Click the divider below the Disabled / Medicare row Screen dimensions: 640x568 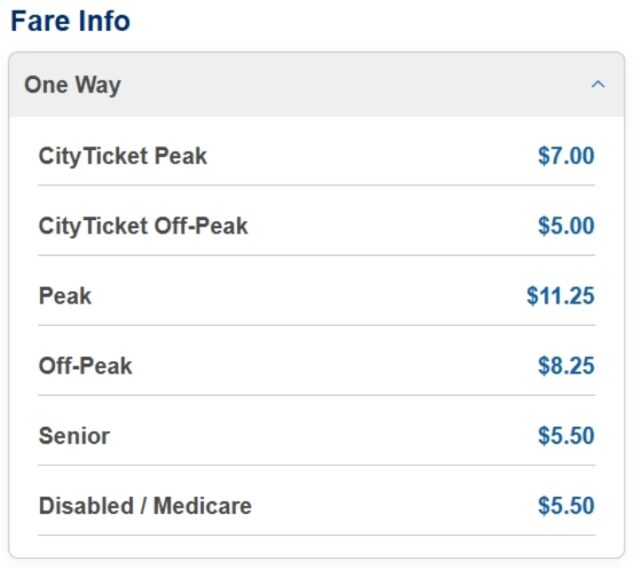[x=316, y=535]
